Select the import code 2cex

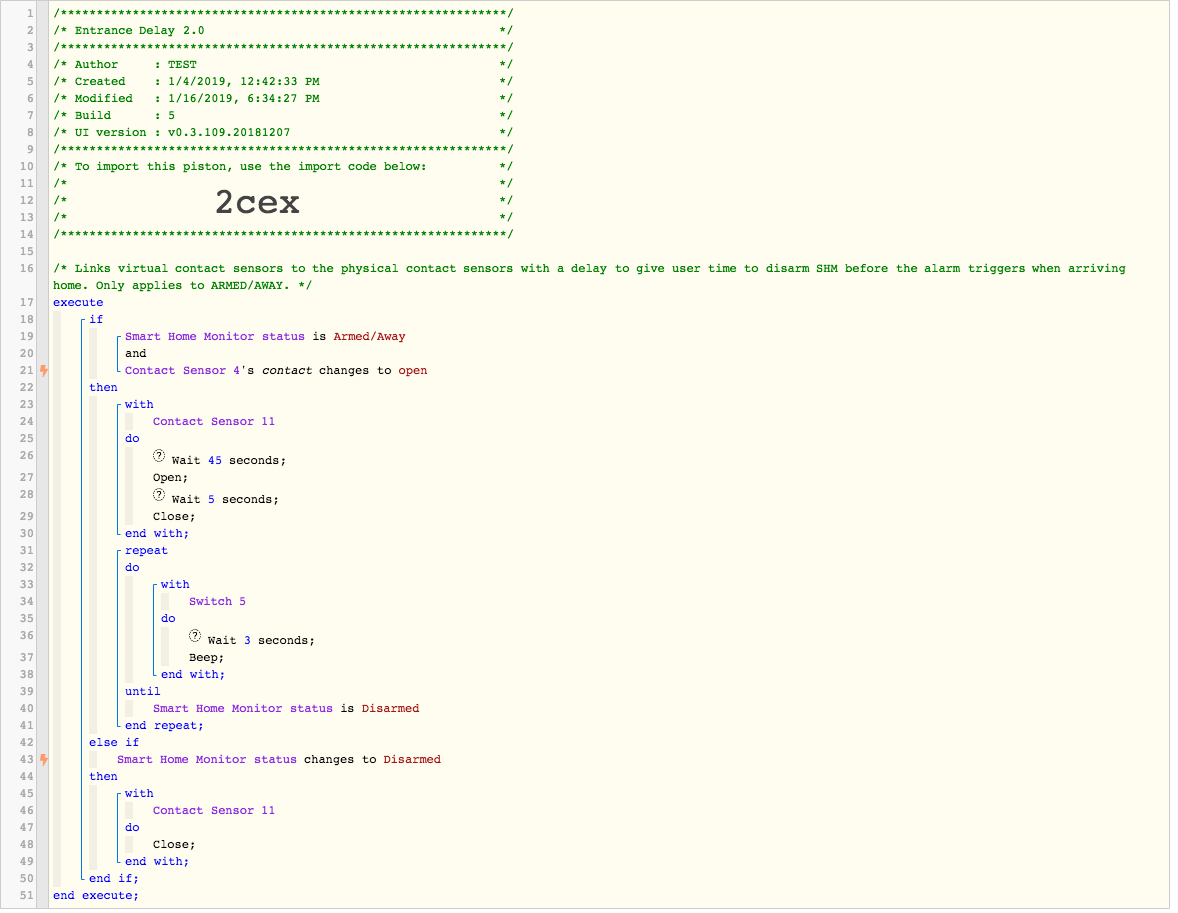[x=258, y=201]
